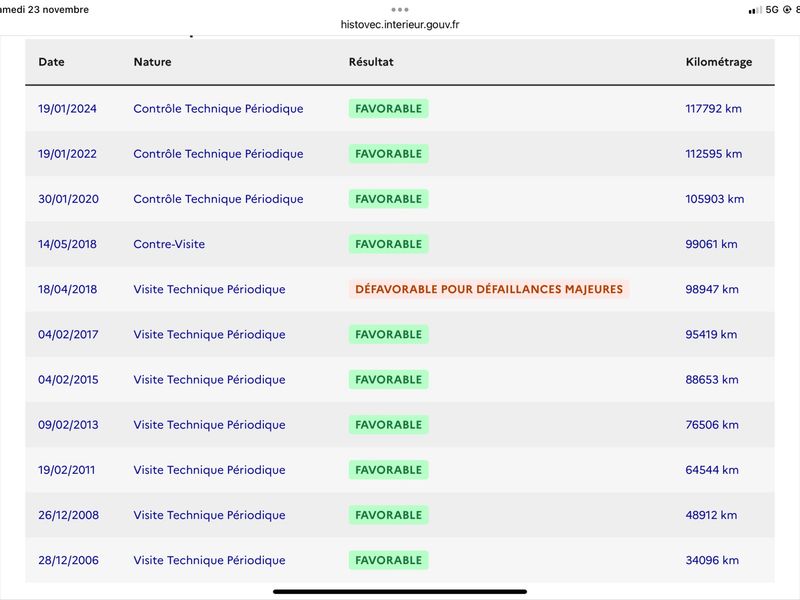
Task: Click the Kilométrage column header
Action: (718, 62)
